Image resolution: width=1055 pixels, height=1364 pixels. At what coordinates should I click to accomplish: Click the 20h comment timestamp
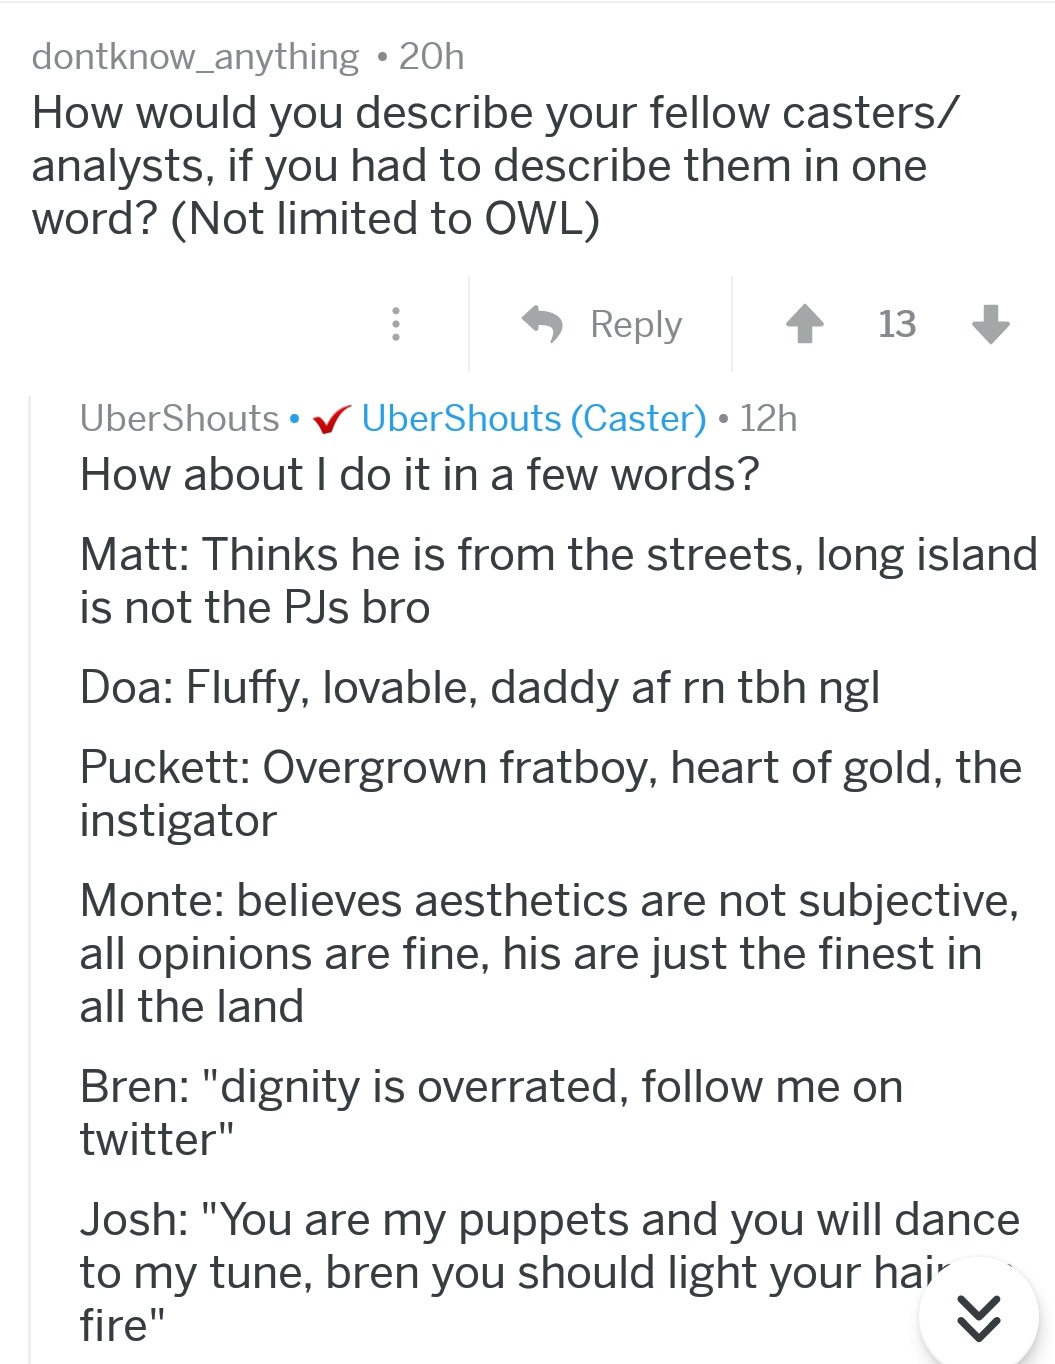coord(432,57)
